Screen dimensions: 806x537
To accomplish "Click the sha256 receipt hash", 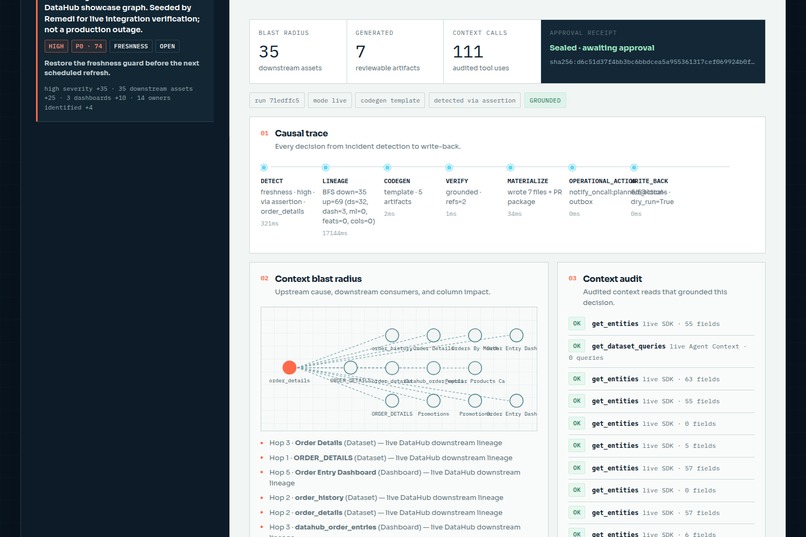I will click(x=652, y=62).
